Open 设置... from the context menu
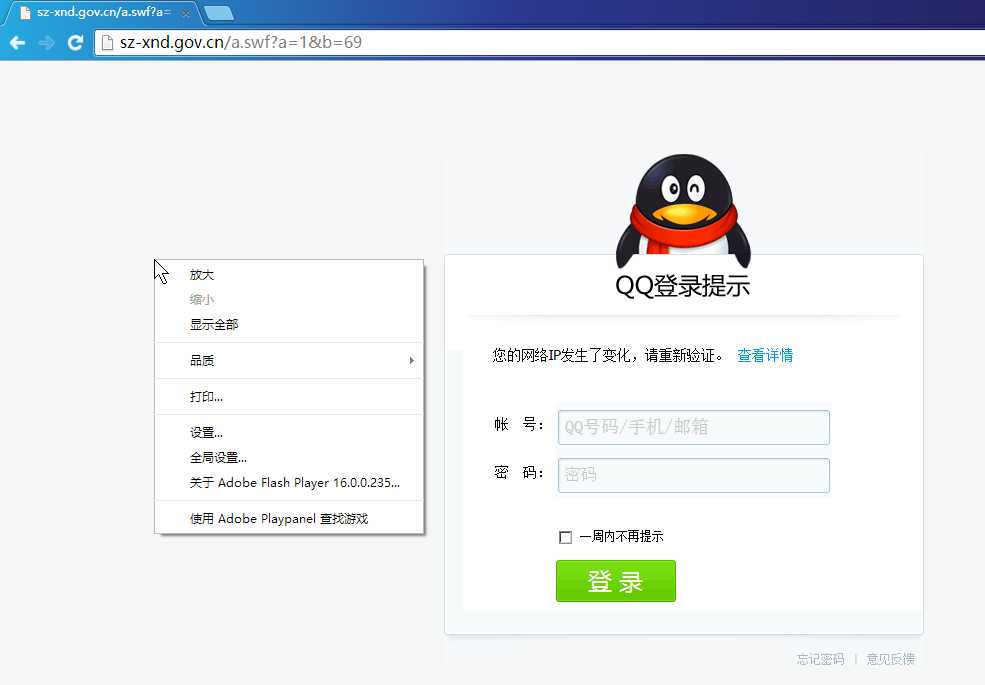 click(289, 432)
